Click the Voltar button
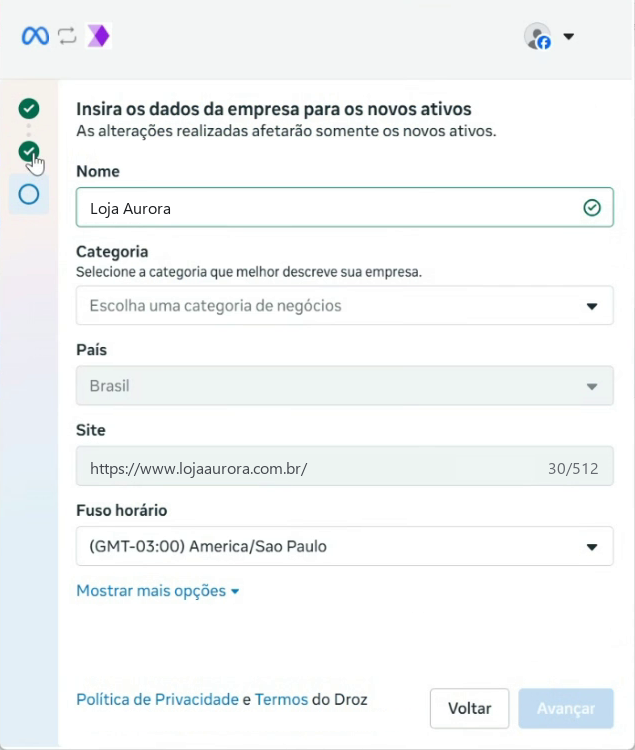Viewport: 635px width, 750px height. [470, 708]
